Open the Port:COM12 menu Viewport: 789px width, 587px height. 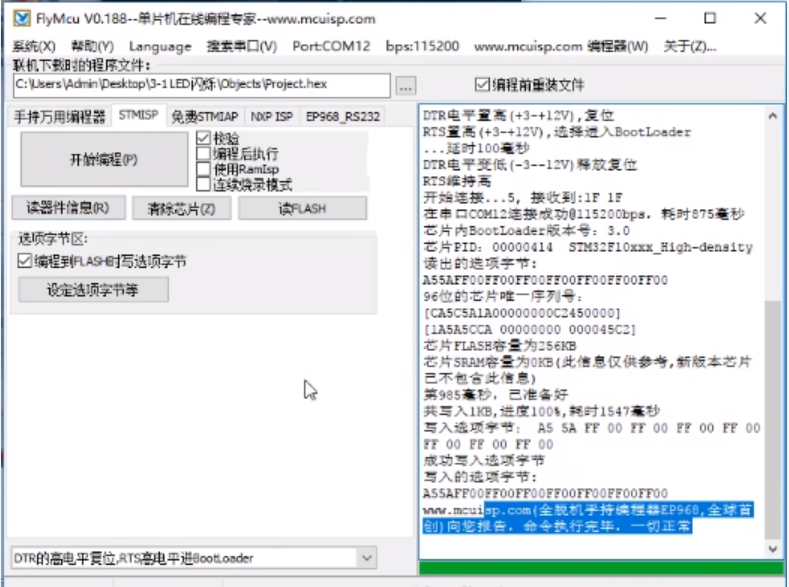point(331,46)
